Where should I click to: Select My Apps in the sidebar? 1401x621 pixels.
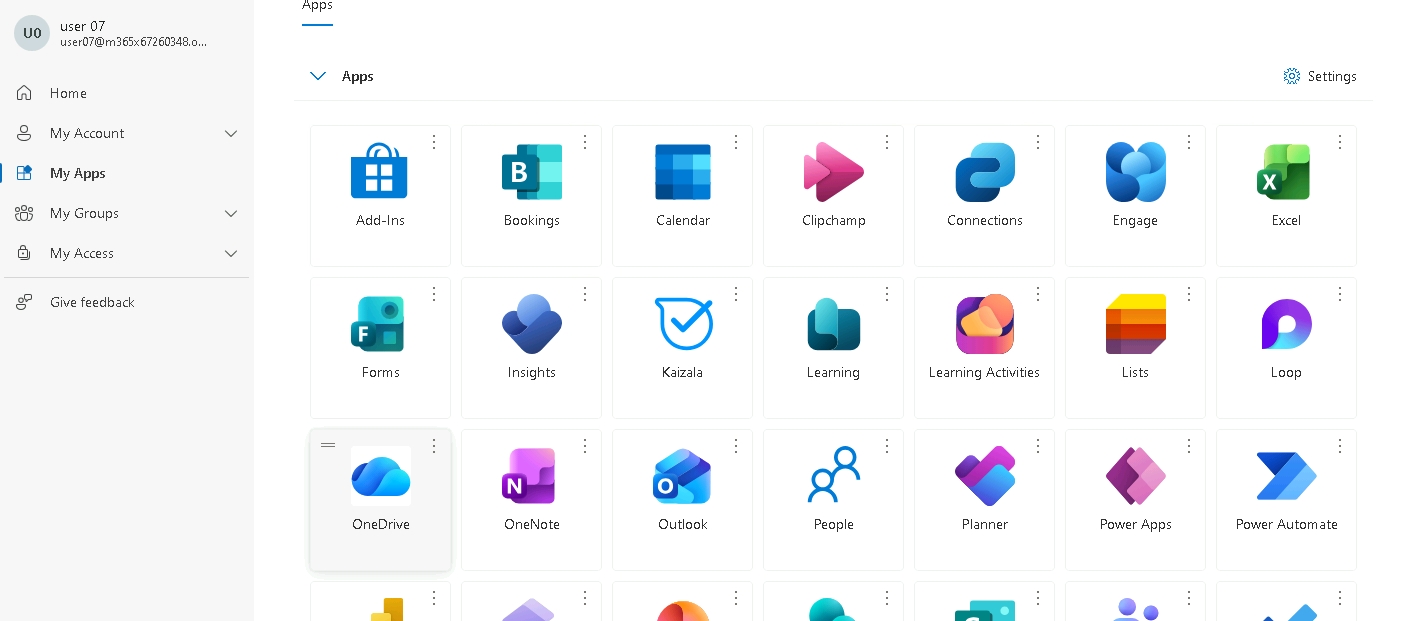[125, 173]
